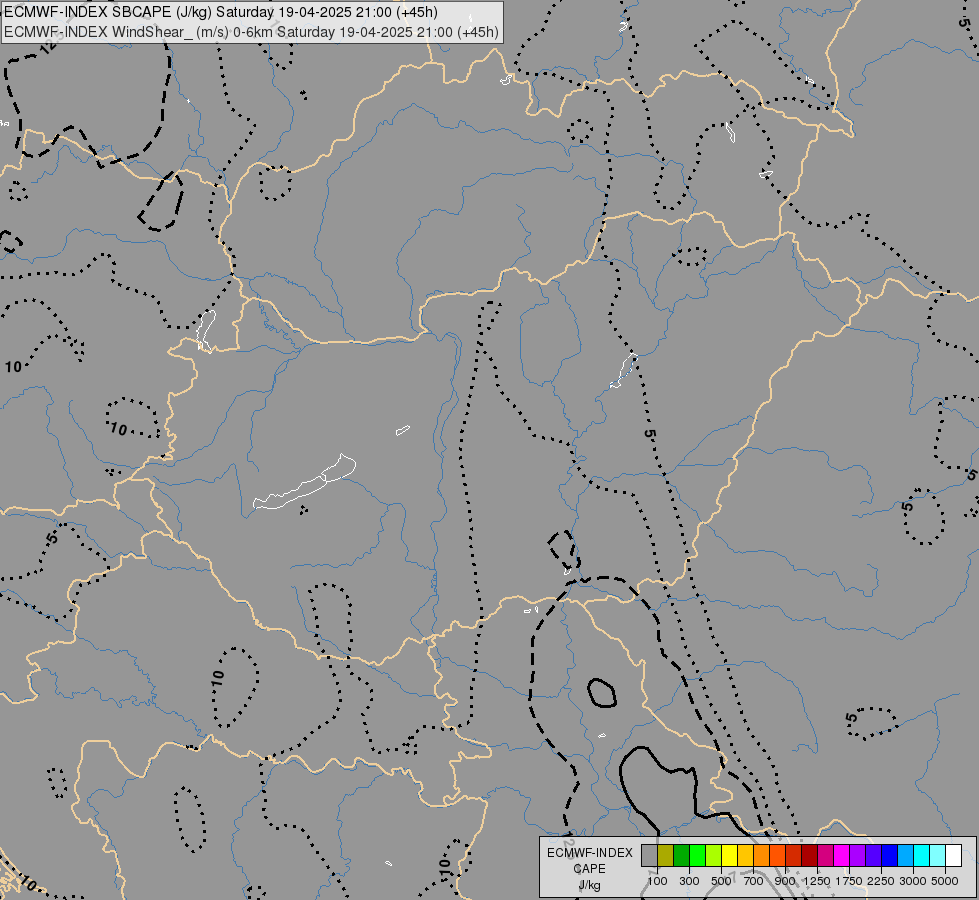Click the SBCAPE title line in header
Image resolution: width=979 pixels, height=900 pixels.
(221, 12)
